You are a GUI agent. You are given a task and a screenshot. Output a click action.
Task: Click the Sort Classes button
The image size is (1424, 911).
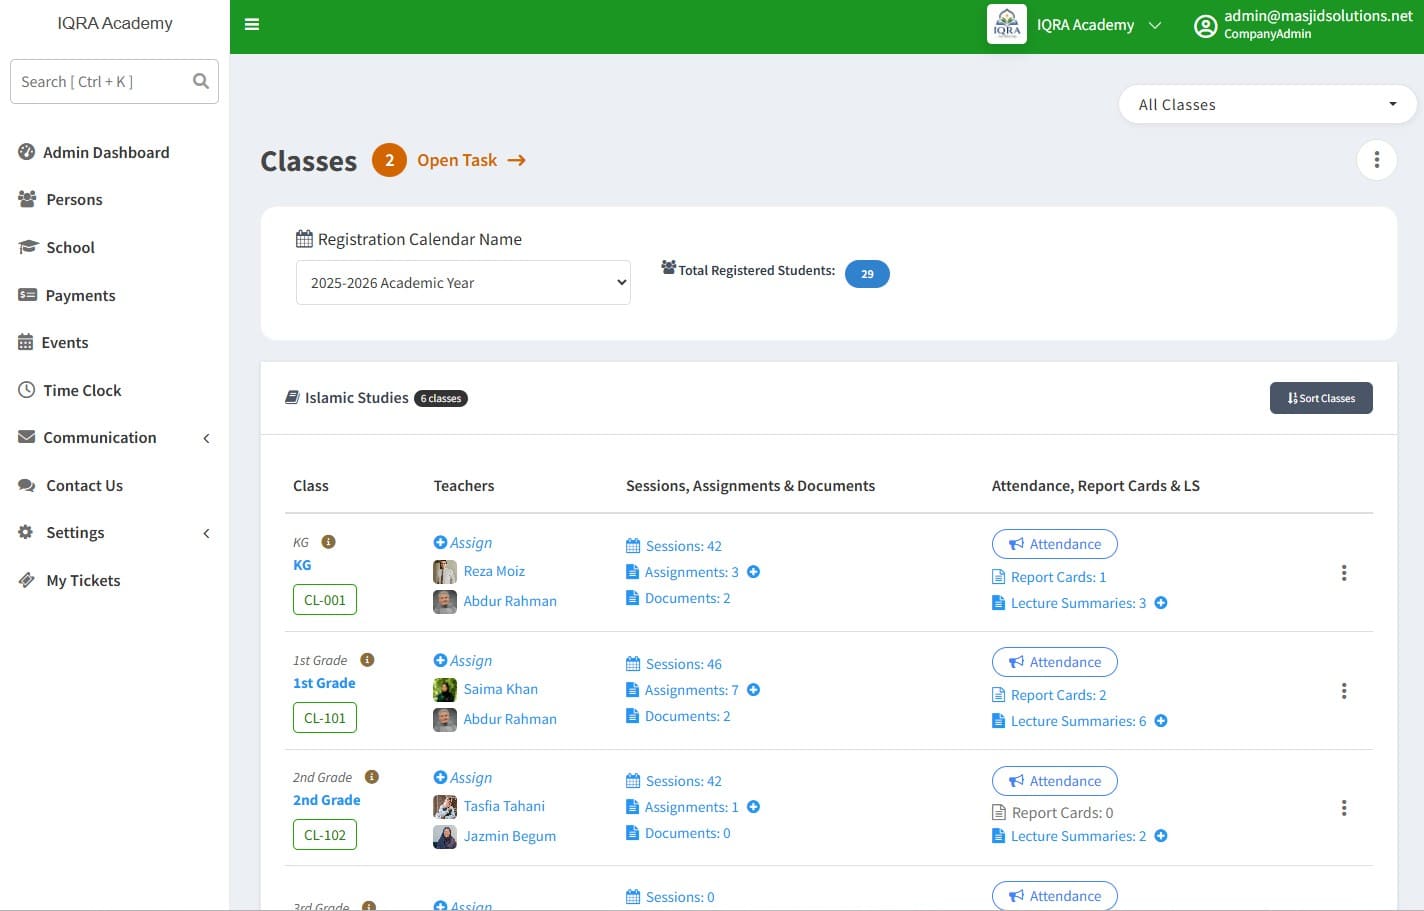tap(1321, 398)
